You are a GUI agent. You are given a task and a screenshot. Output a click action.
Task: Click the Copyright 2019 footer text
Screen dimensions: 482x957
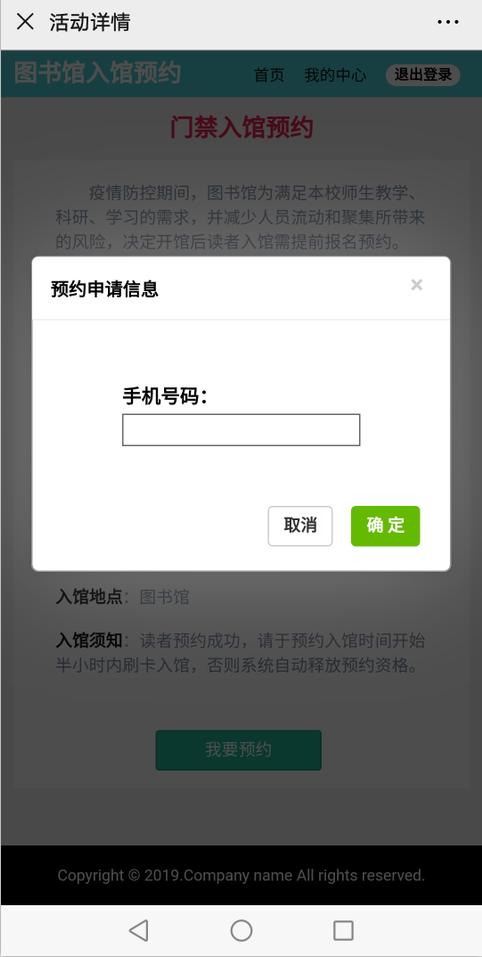[241, 875]
